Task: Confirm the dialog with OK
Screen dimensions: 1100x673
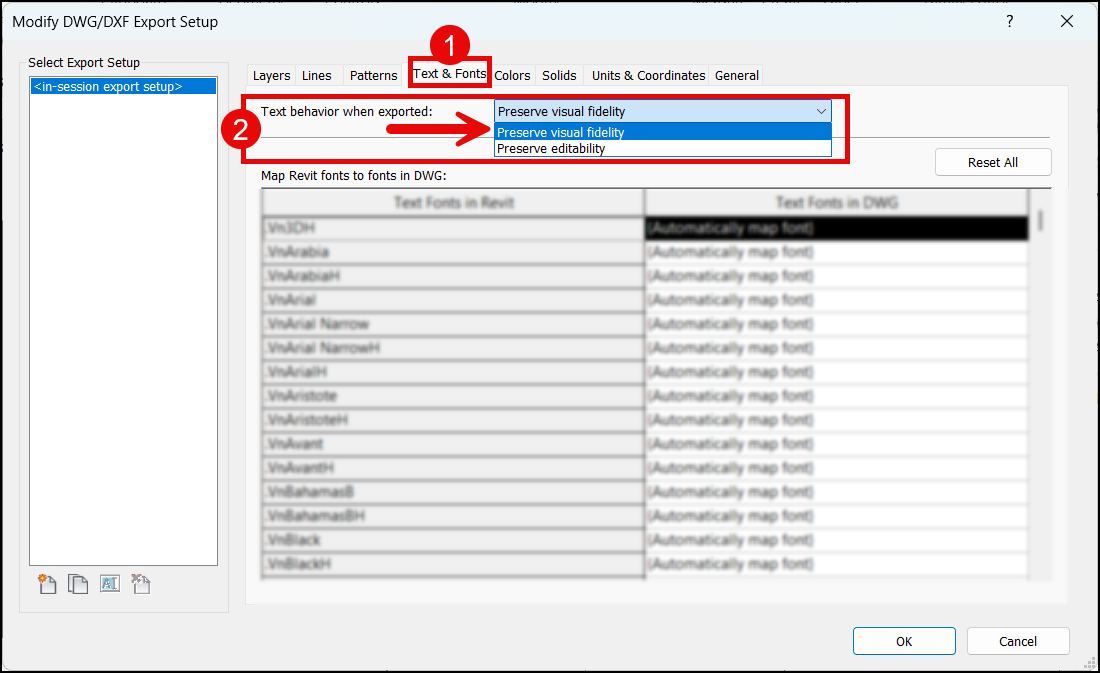Action: click(904, 641)
